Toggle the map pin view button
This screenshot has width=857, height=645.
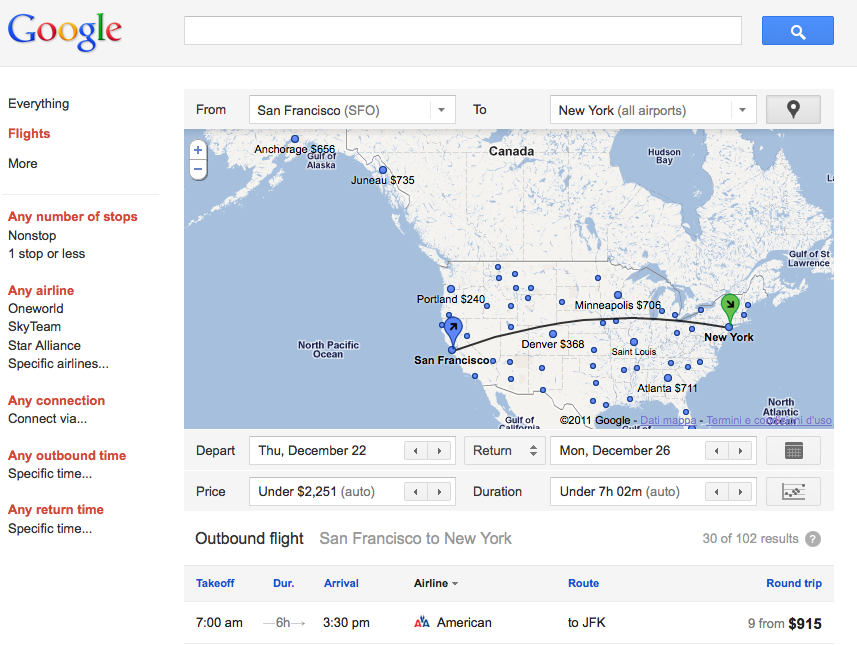[x=793, y=110]
